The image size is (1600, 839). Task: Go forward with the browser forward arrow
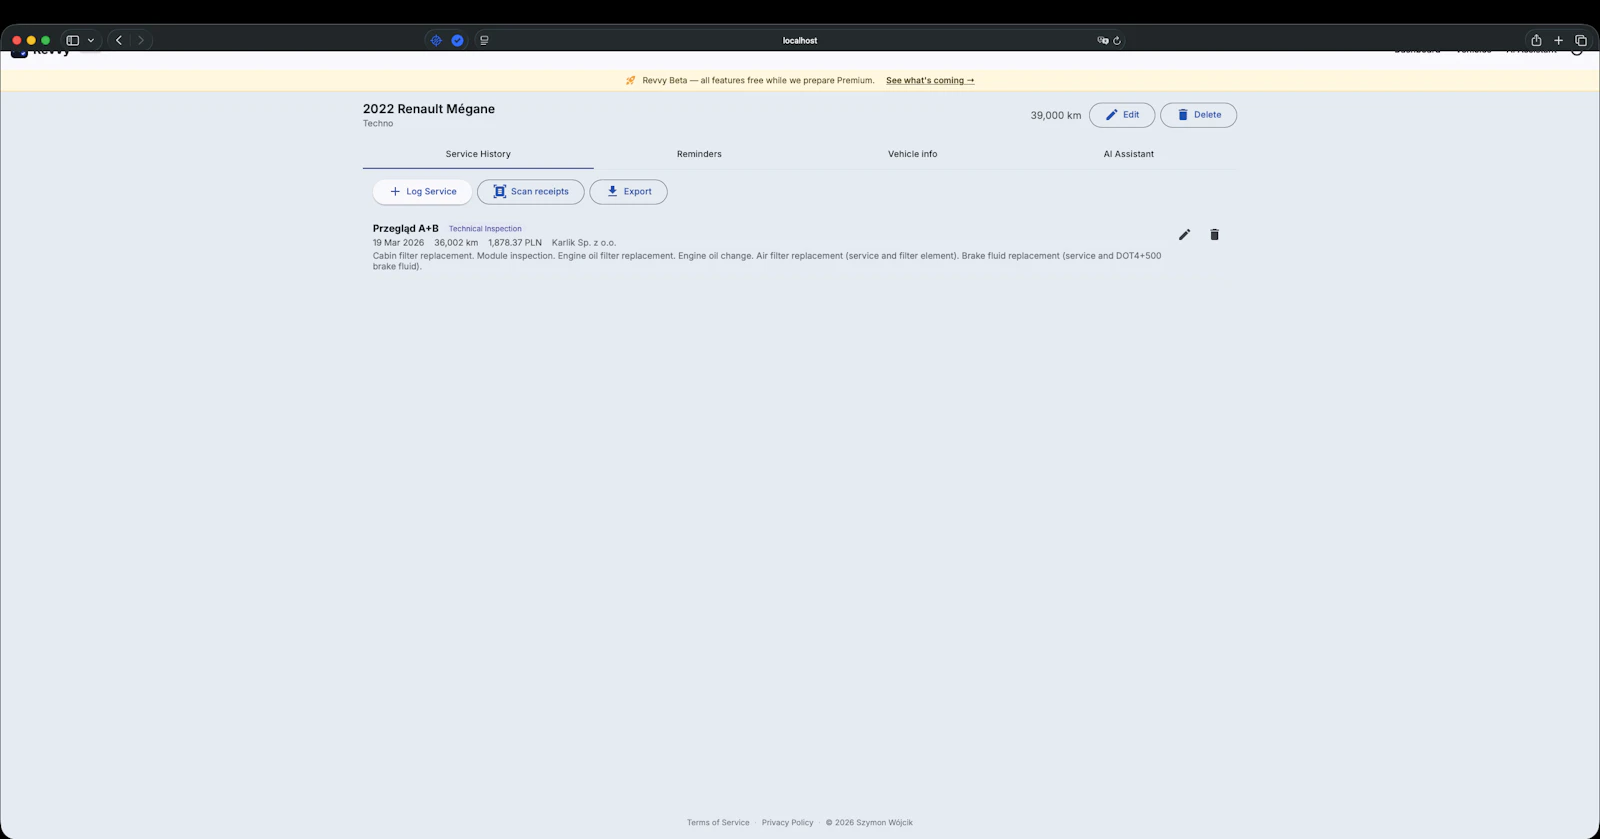click(x=141, y=41)
